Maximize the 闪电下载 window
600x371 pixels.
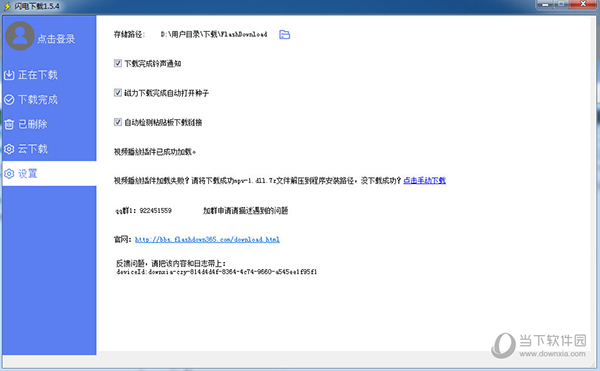click(561, 5)
